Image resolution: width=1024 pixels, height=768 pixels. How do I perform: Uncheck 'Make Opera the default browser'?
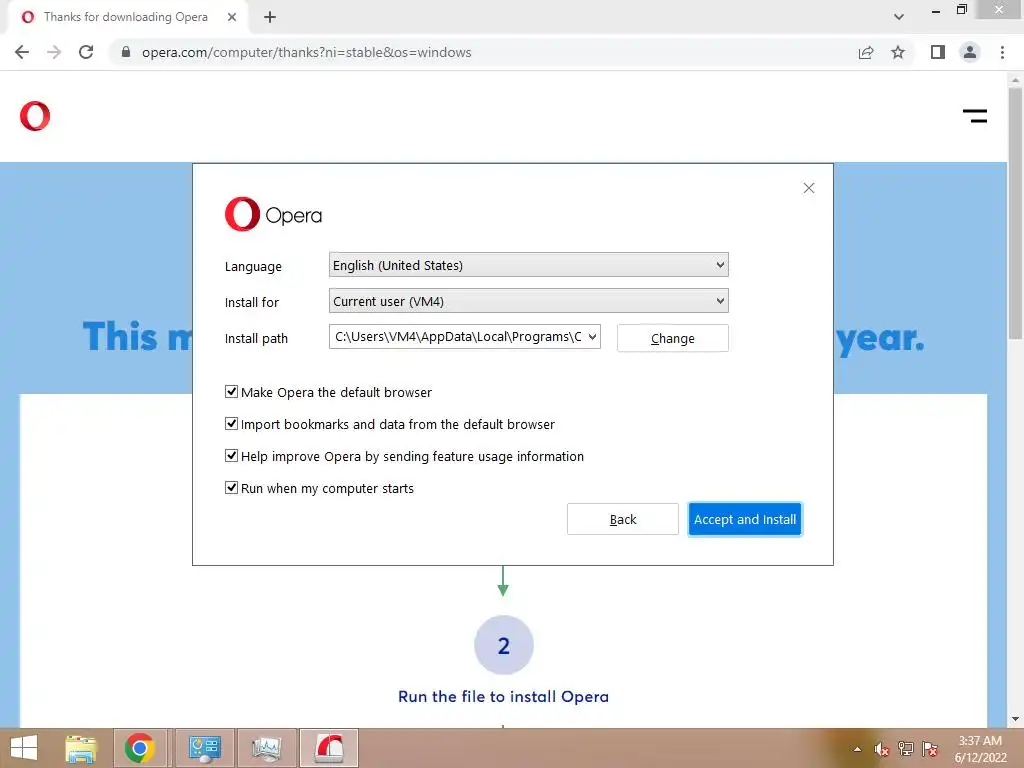point(231,392)
